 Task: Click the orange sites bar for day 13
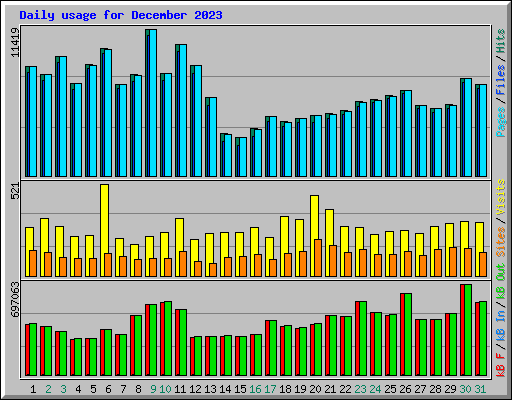(x=213, y=270)
